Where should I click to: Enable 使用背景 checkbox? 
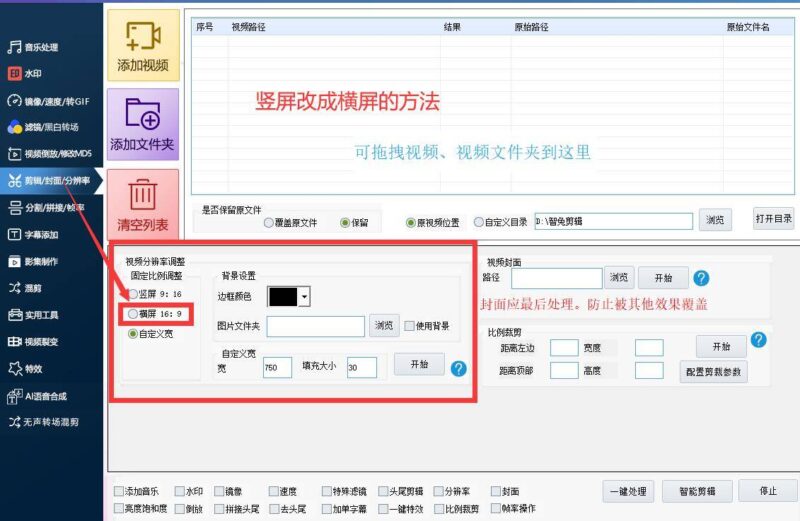427,326
